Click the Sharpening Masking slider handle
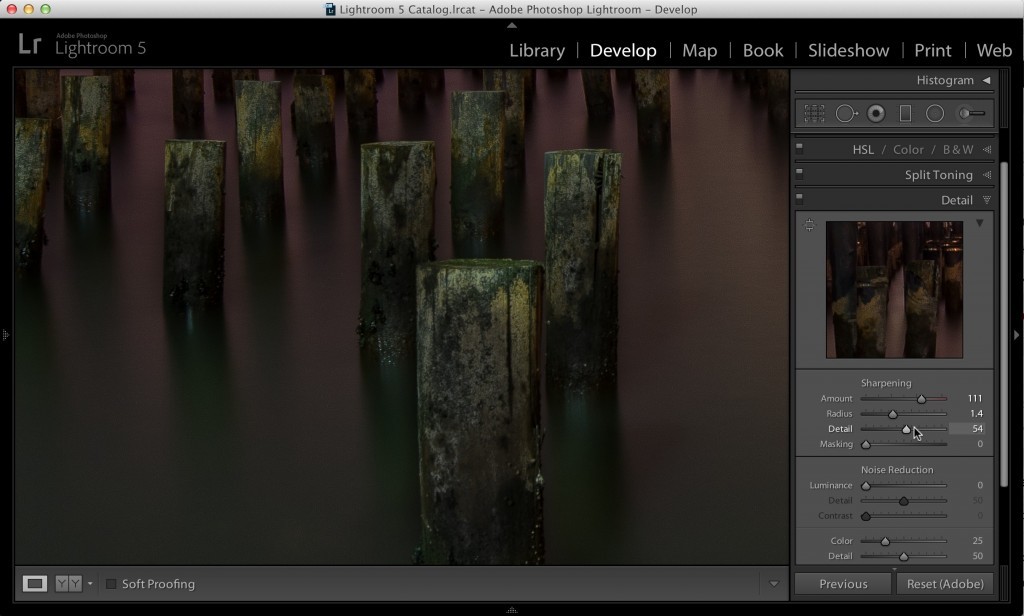 866,444
